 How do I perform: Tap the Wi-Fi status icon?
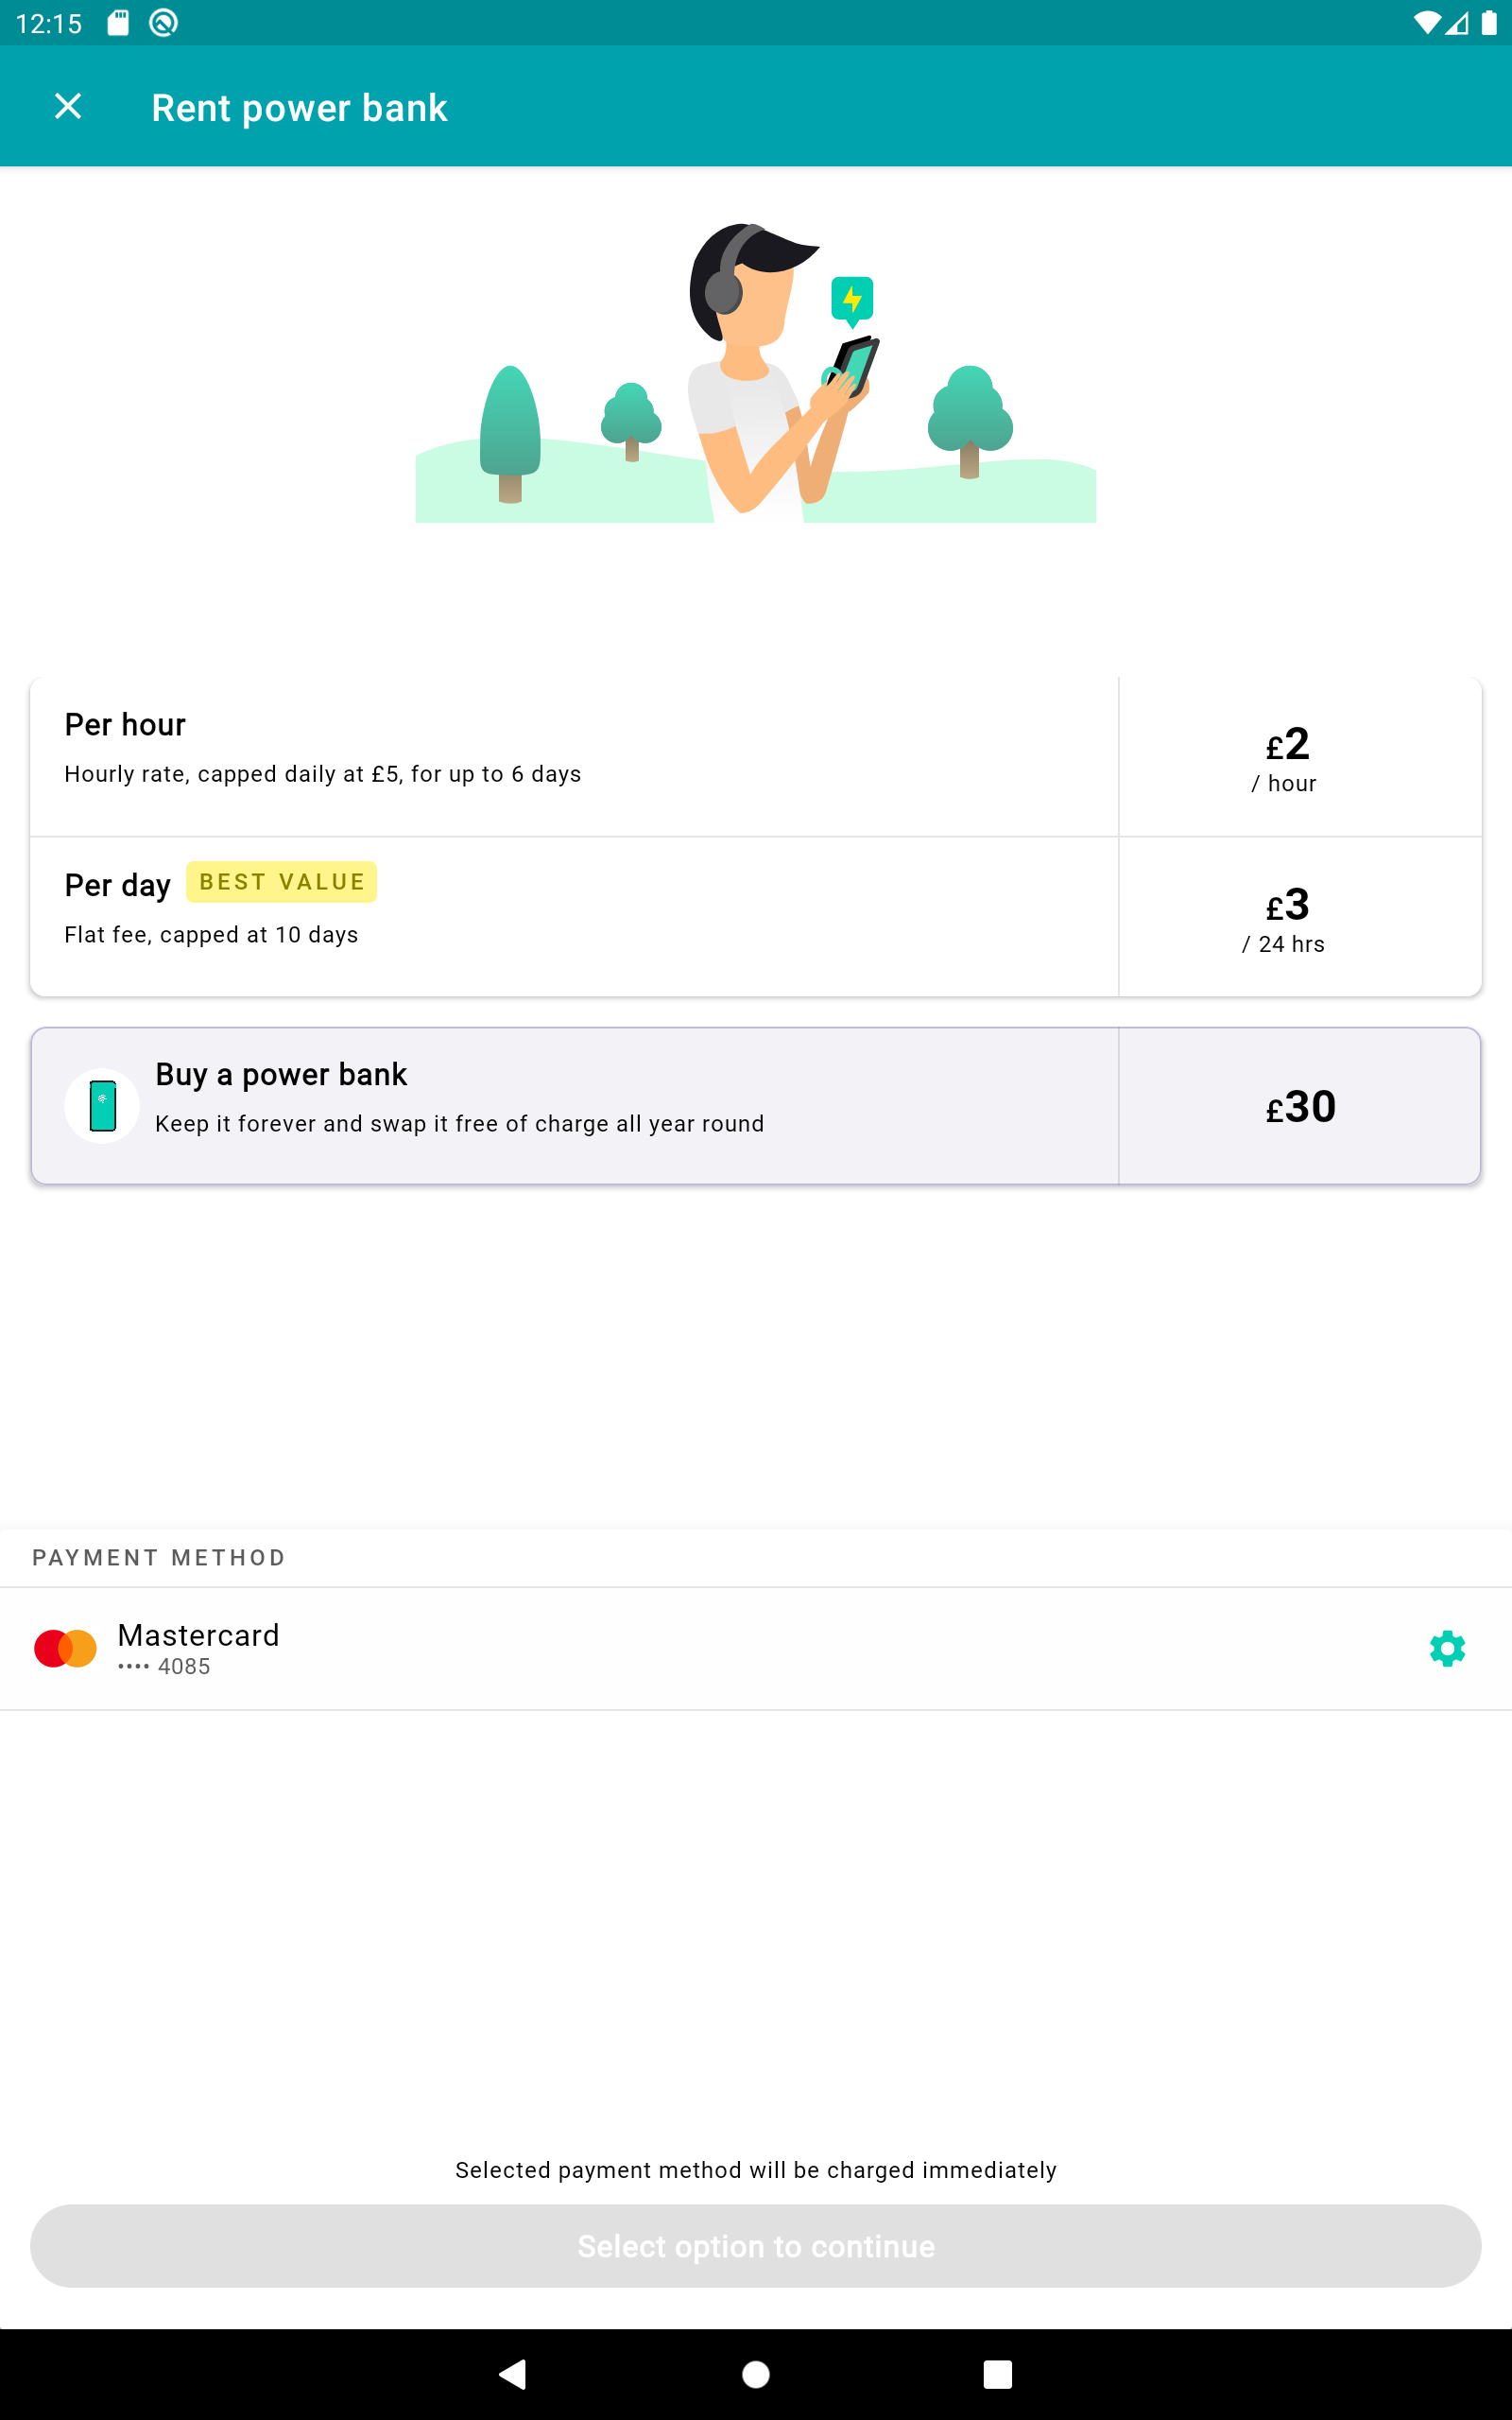point(1425,23)
